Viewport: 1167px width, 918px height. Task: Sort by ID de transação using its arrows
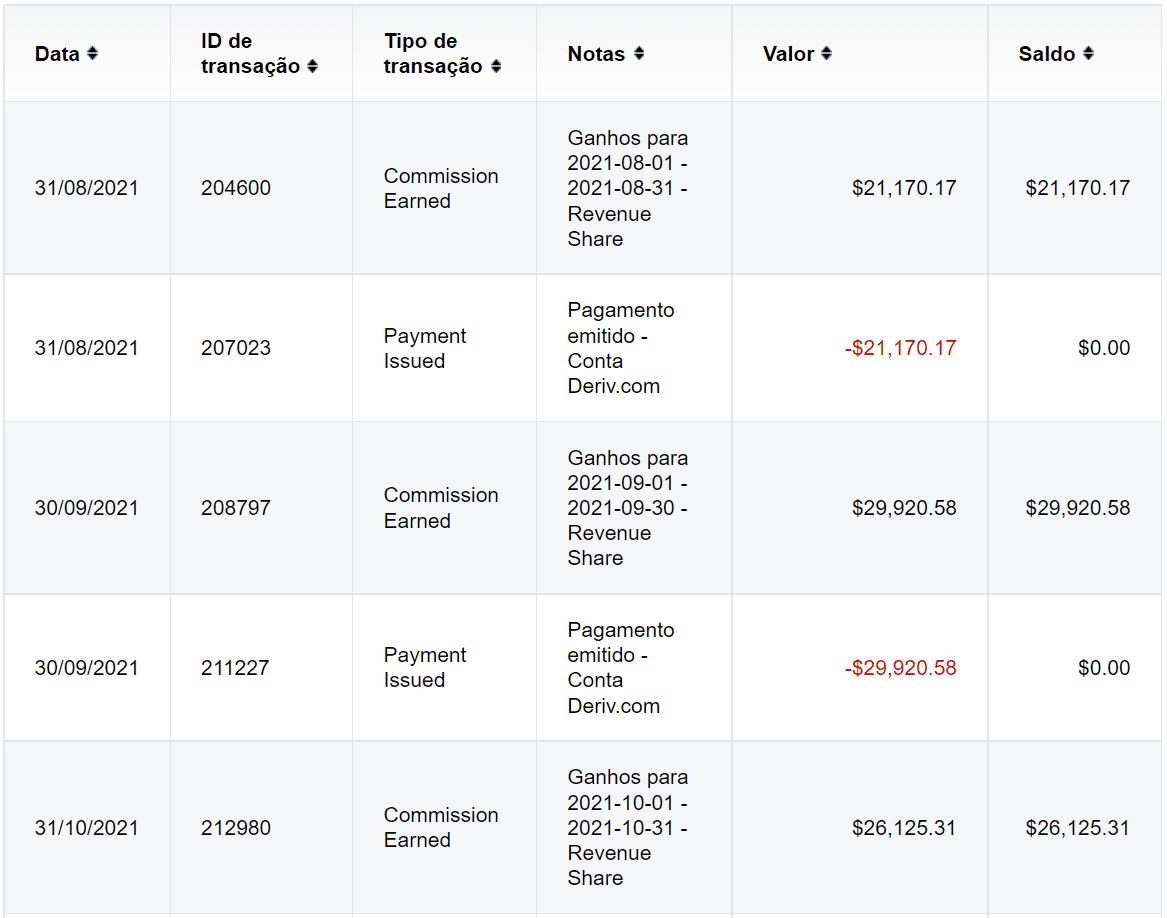[x=312, y=67]
